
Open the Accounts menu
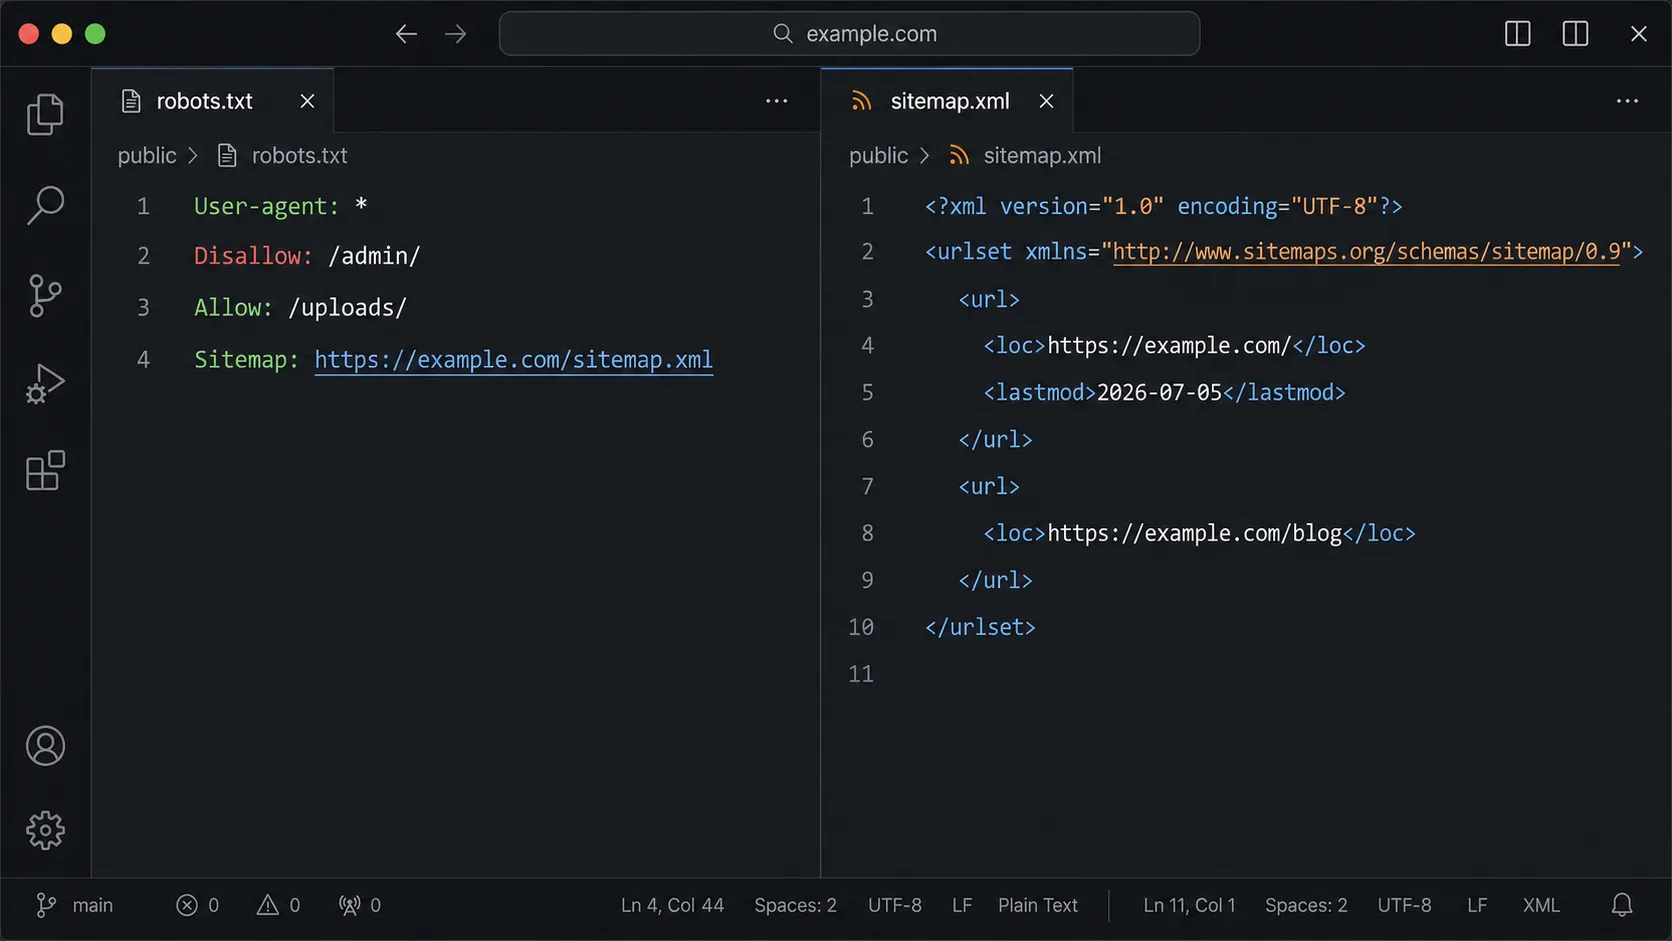tap(45, 746)
